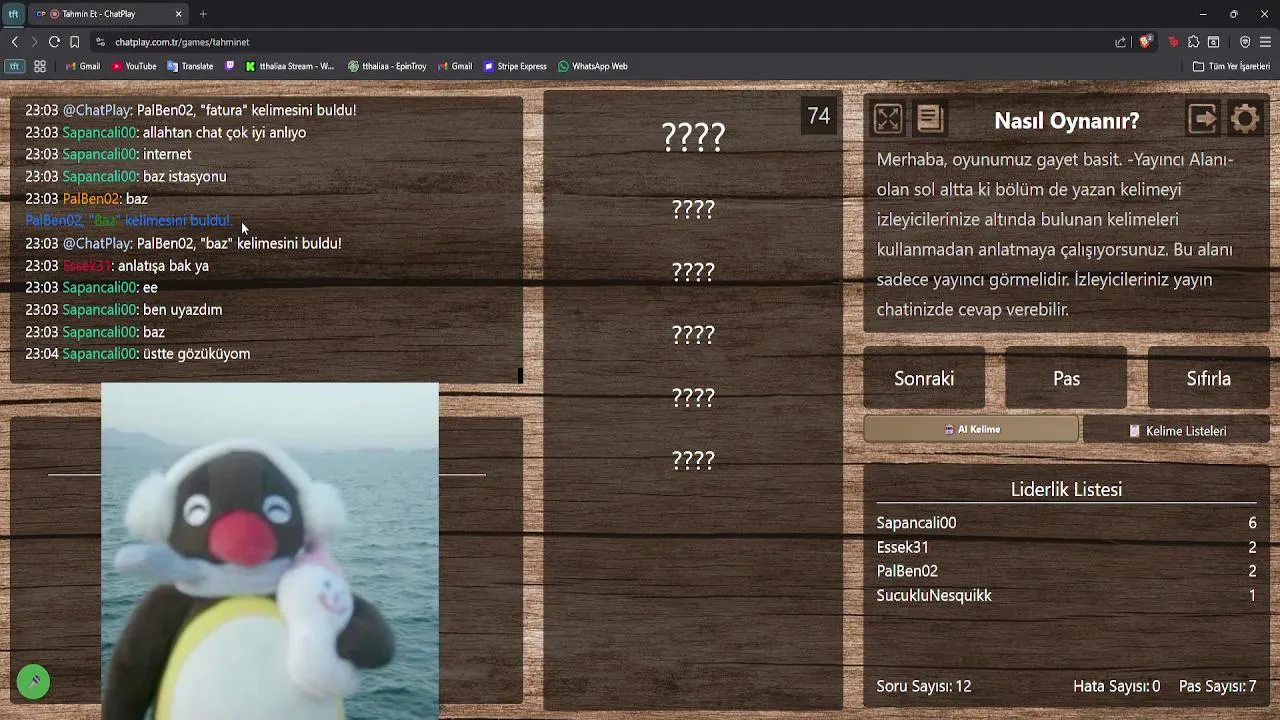This screenshot has height=720, width=1280.
Task: Open the YouTube bookmark
Action: point(134,66)
